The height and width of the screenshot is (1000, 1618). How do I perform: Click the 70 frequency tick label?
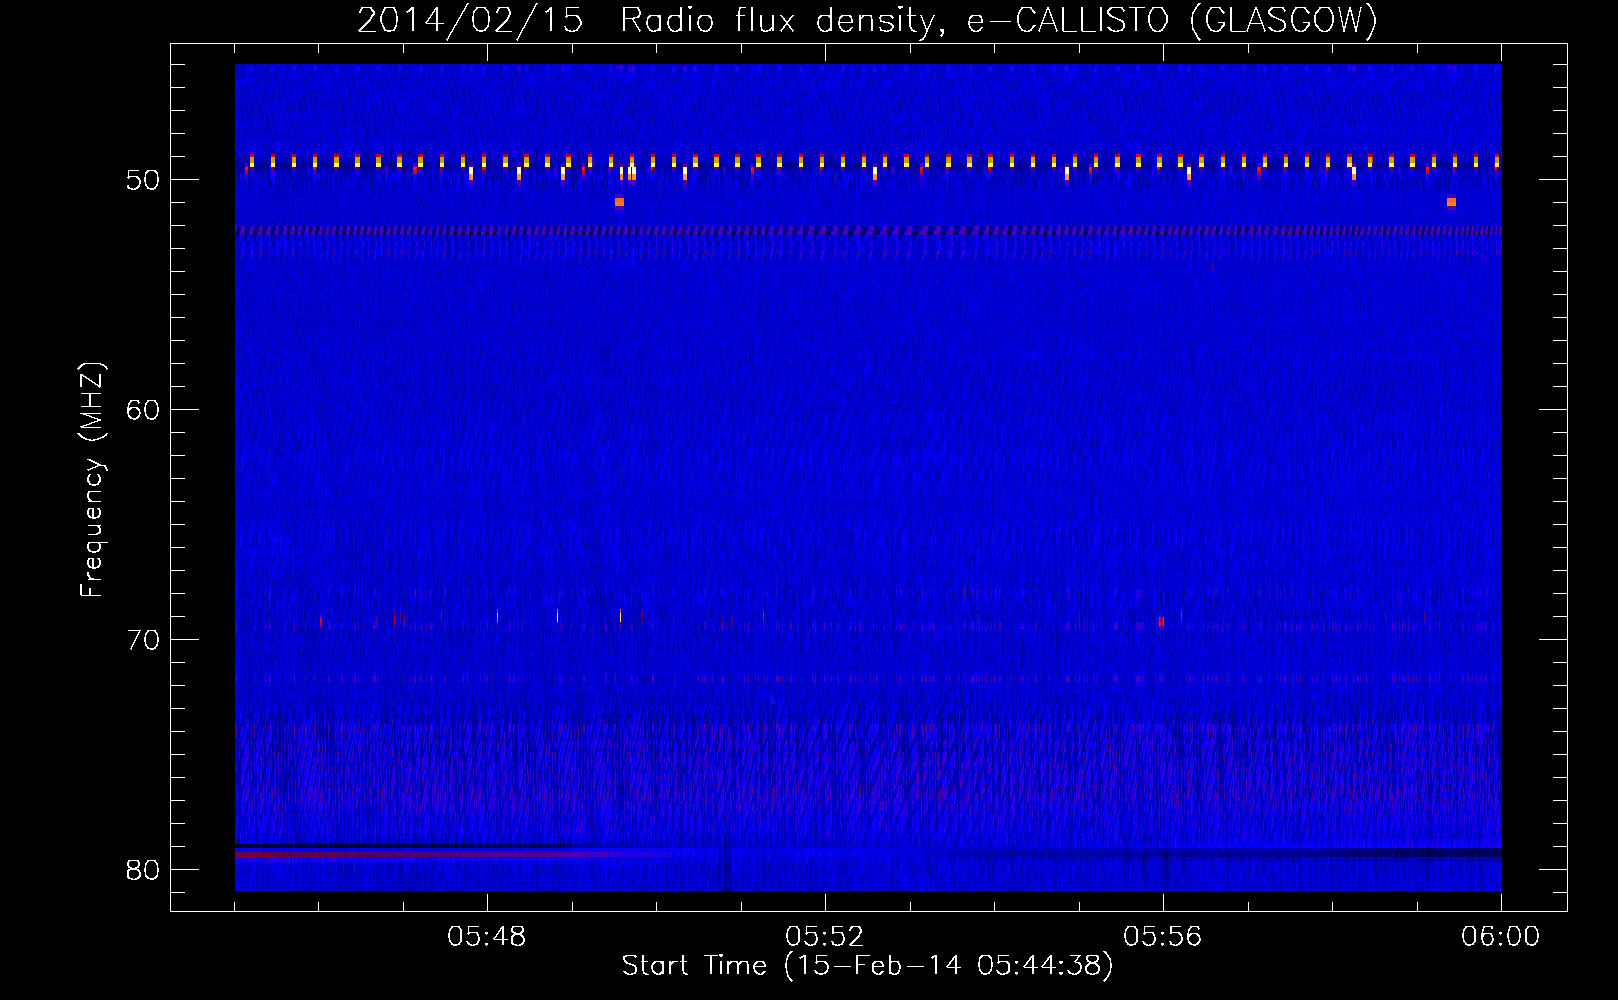(142, 640)
